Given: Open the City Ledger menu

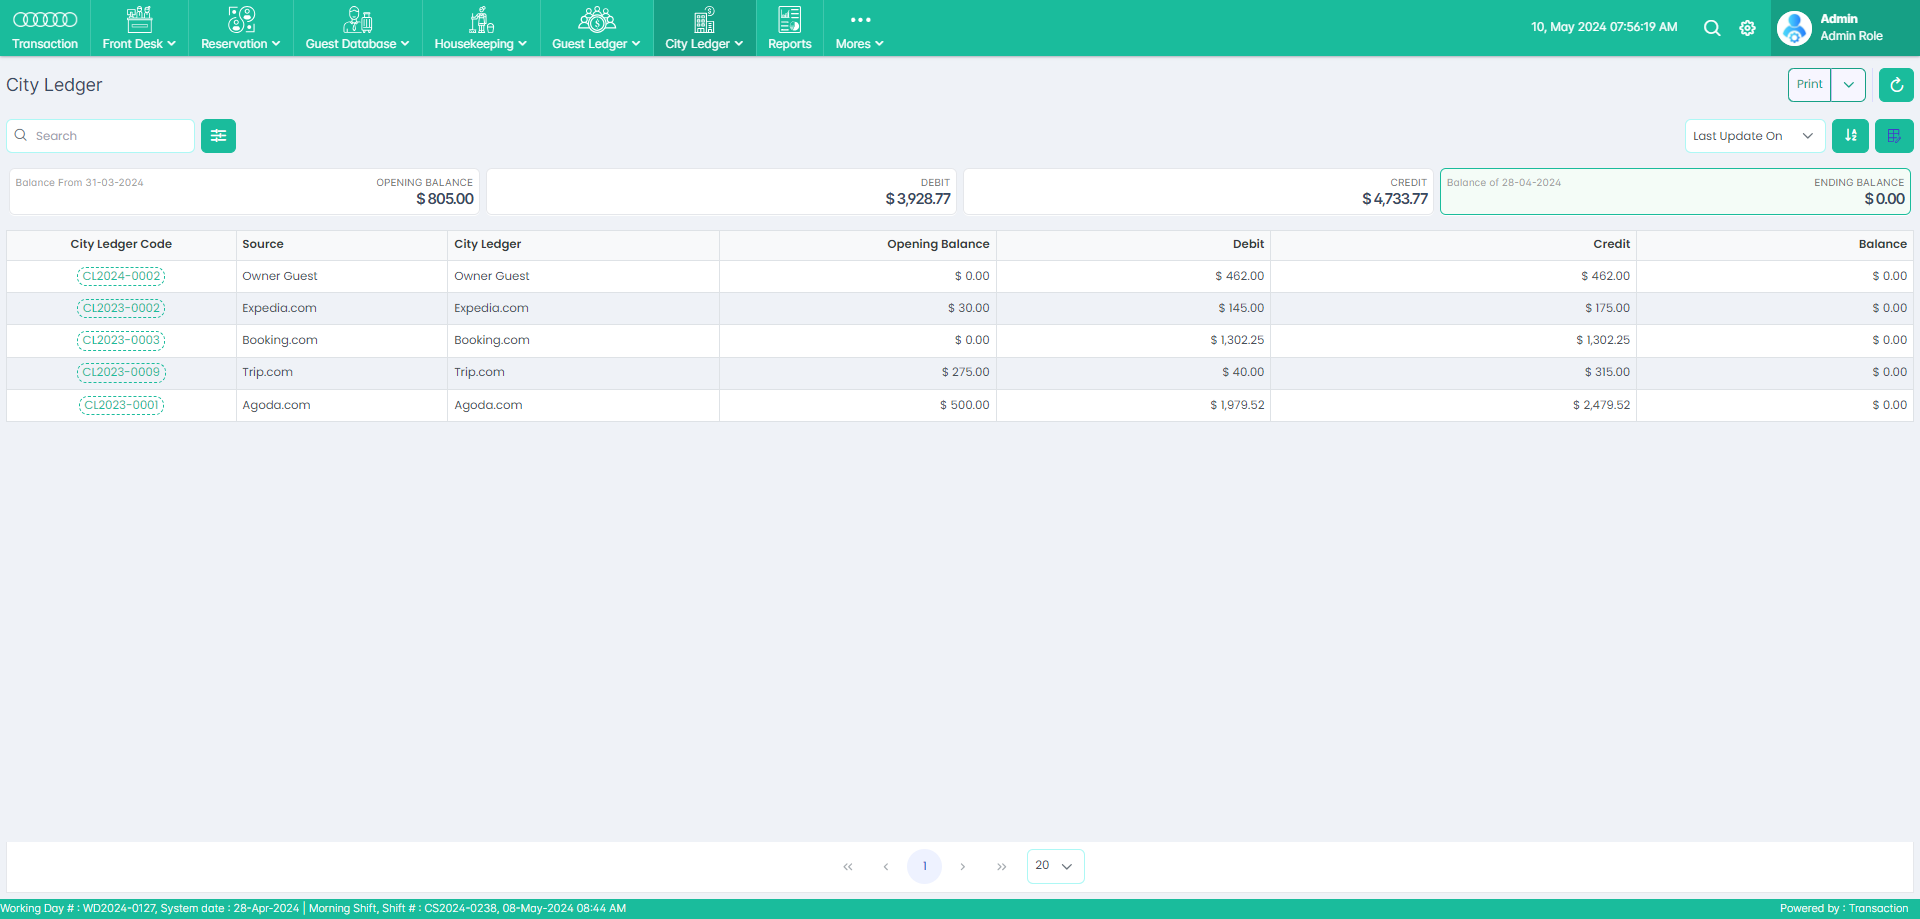Looking at the screenshot, I should coord(704,28).
